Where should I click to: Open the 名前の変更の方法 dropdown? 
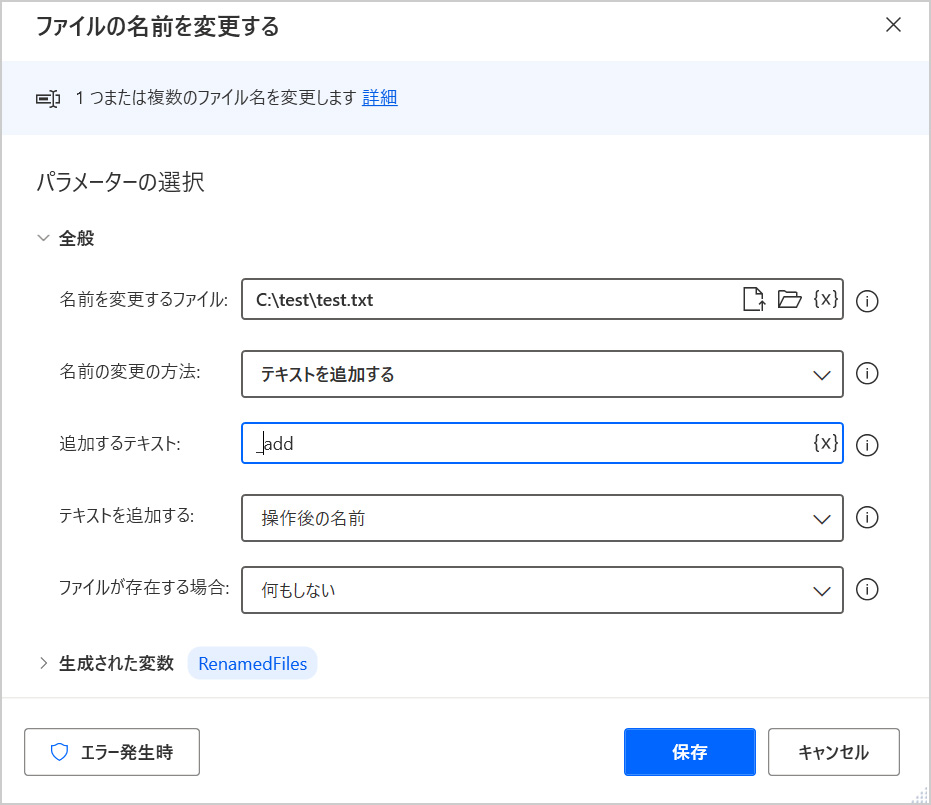(x=542, y=374)
